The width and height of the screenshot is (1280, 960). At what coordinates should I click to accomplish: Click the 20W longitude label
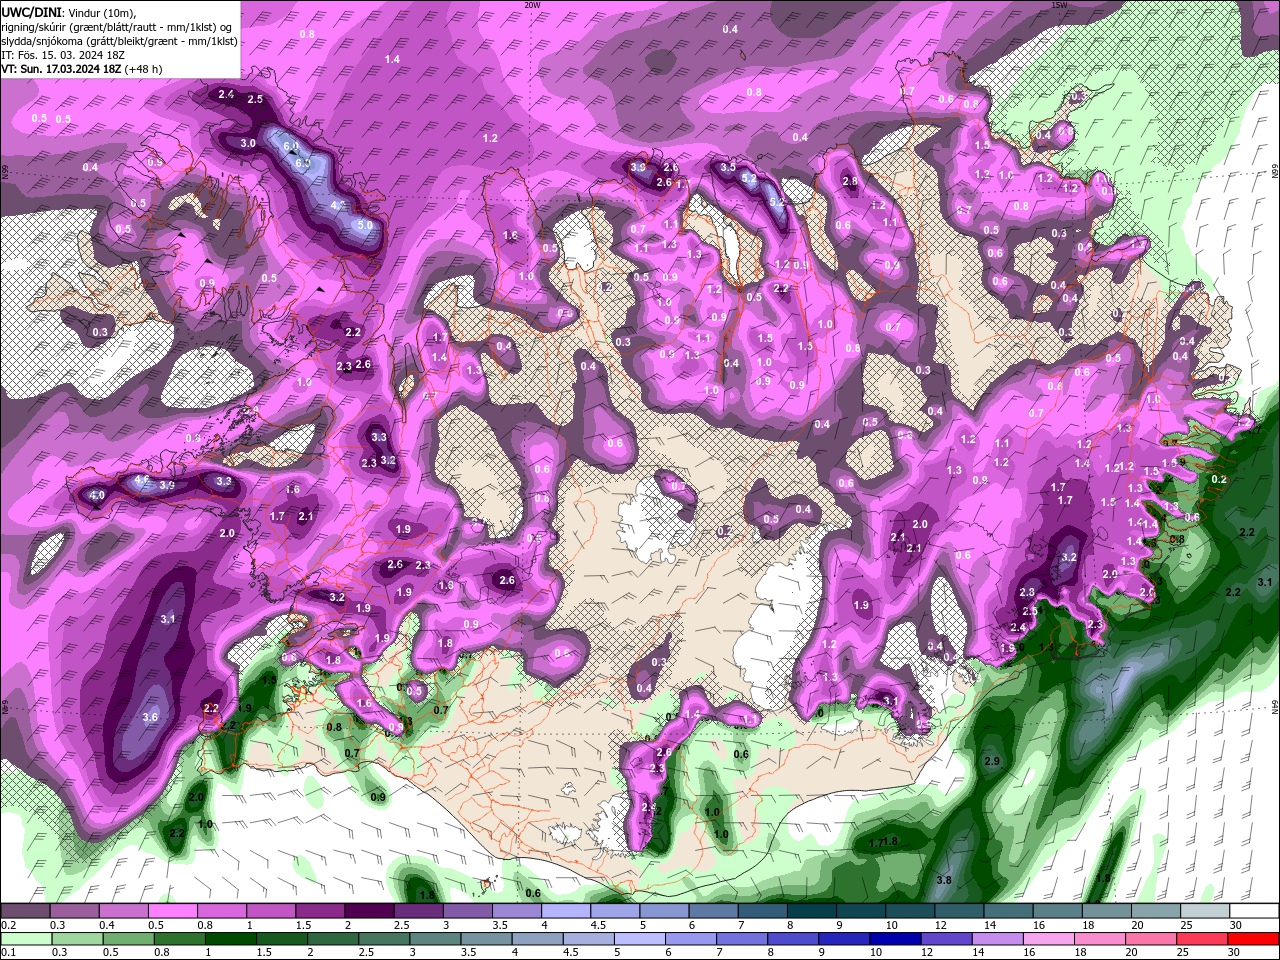point(532,5)
